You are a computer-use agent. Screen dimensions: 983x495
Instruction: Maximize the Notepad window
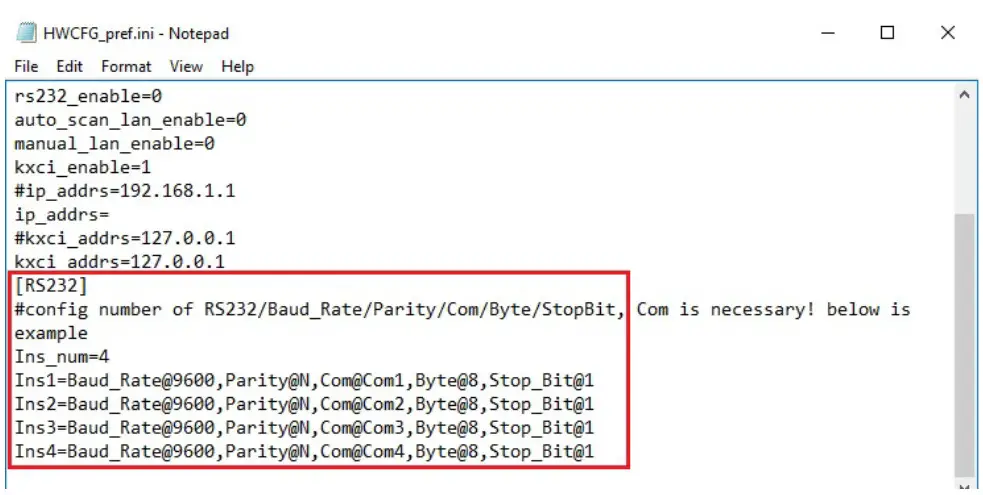point(887,33)
